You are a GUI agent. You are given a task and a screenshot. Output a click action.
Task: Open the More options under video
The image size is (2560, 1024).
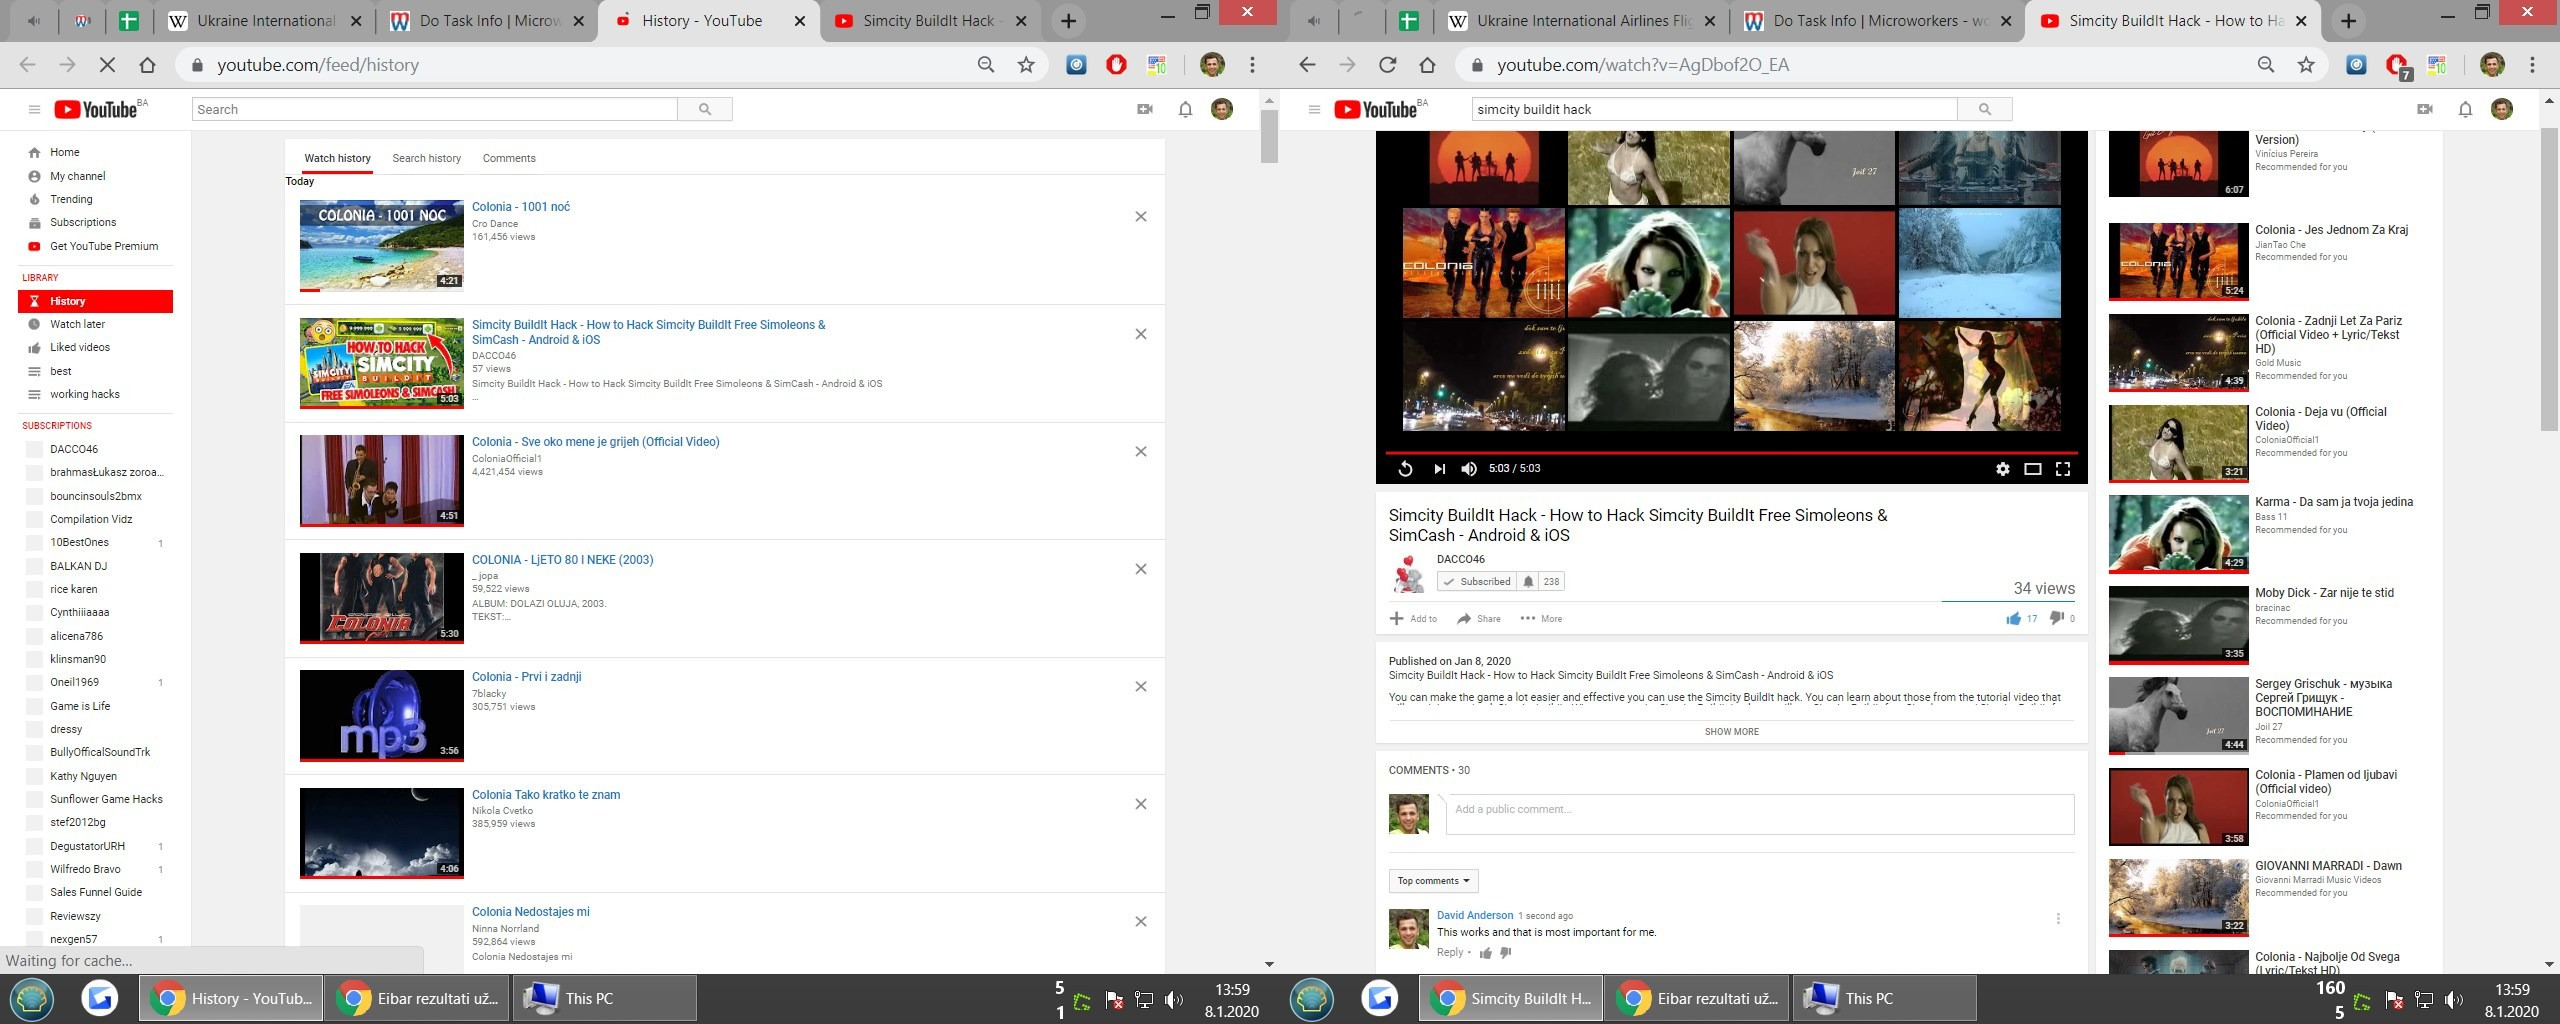coord(1541,619)
